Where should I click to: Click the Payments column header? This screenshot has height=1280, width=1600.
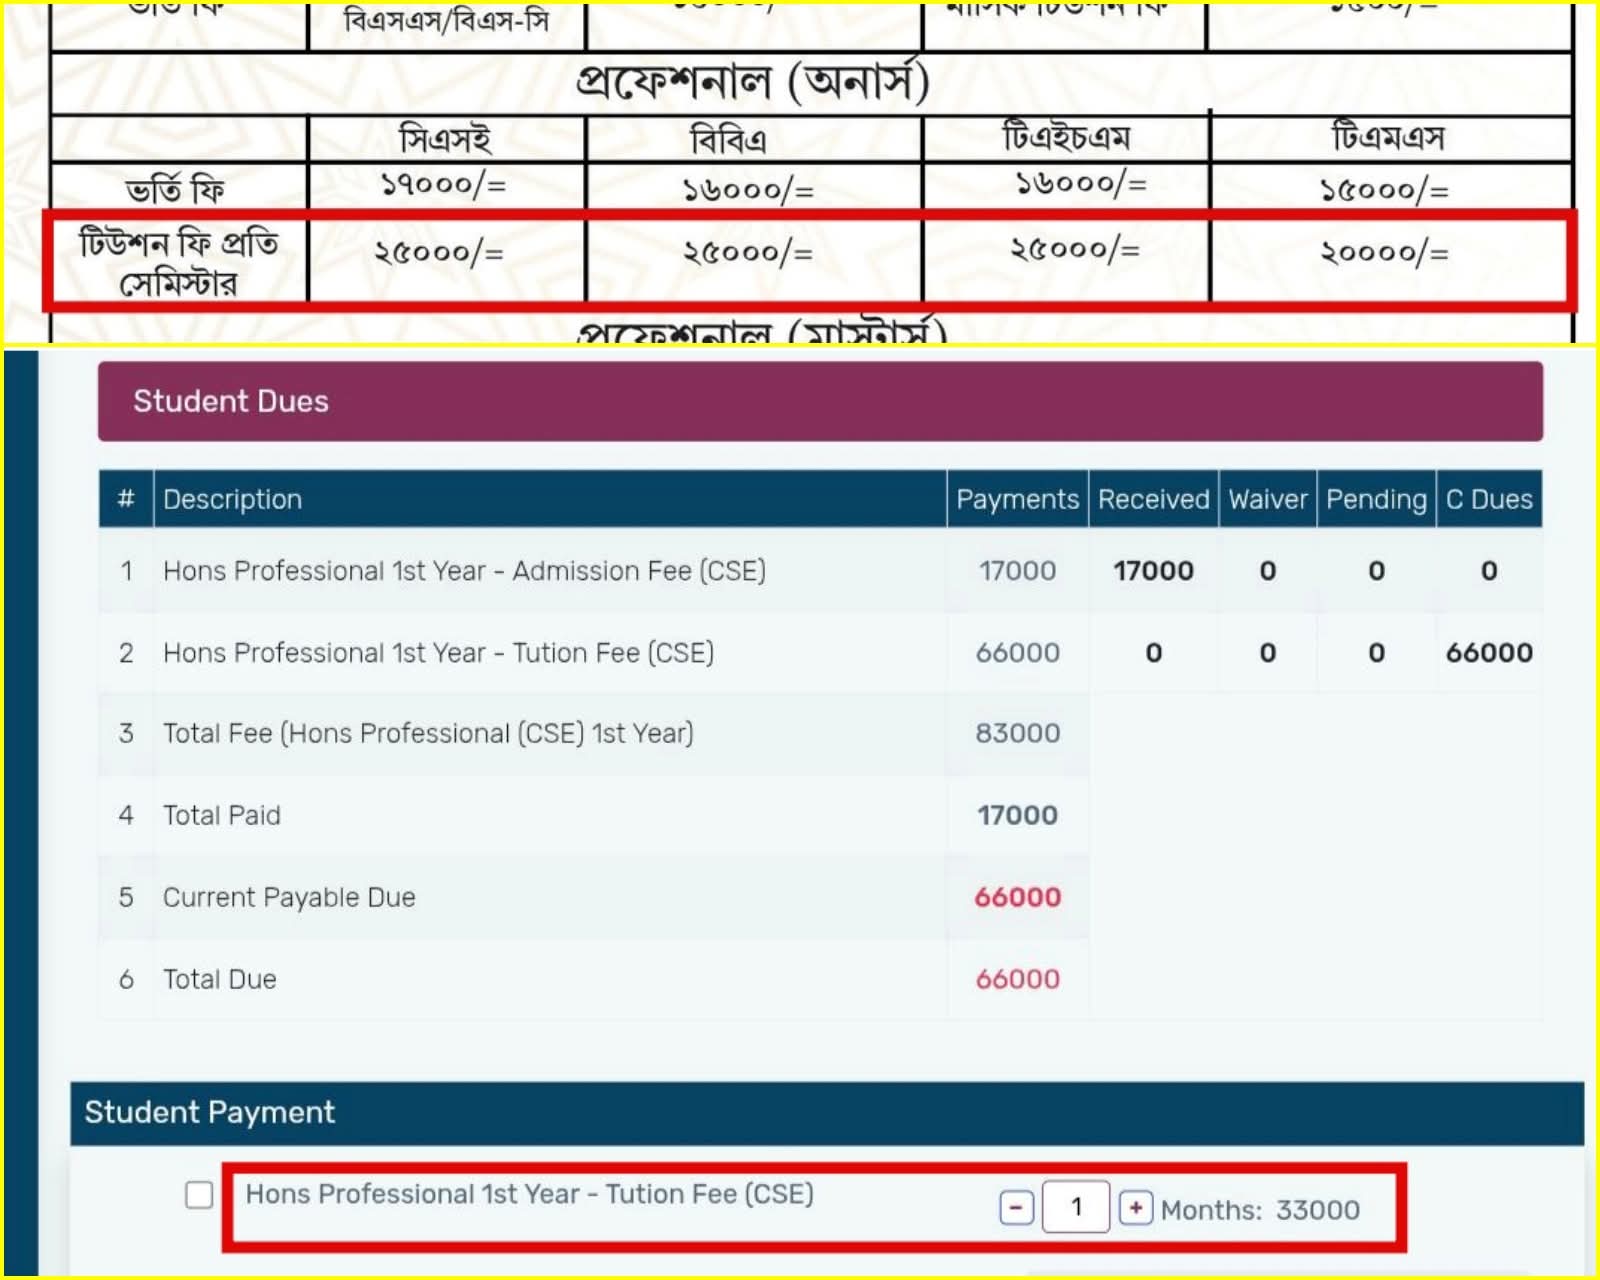click(x=1017, y=499)
